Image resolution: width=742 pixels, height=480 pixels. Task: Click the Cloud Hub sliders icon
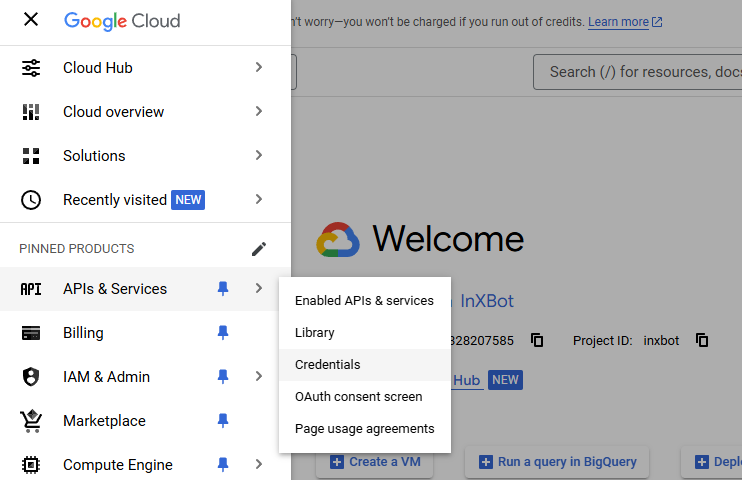point(31,68)
